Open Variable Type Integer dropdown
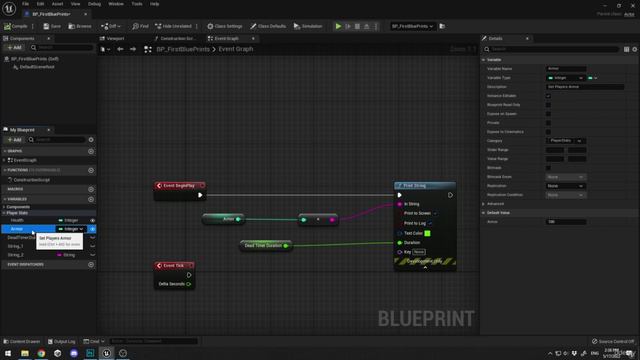640x360 pixels. pos(565,78)
